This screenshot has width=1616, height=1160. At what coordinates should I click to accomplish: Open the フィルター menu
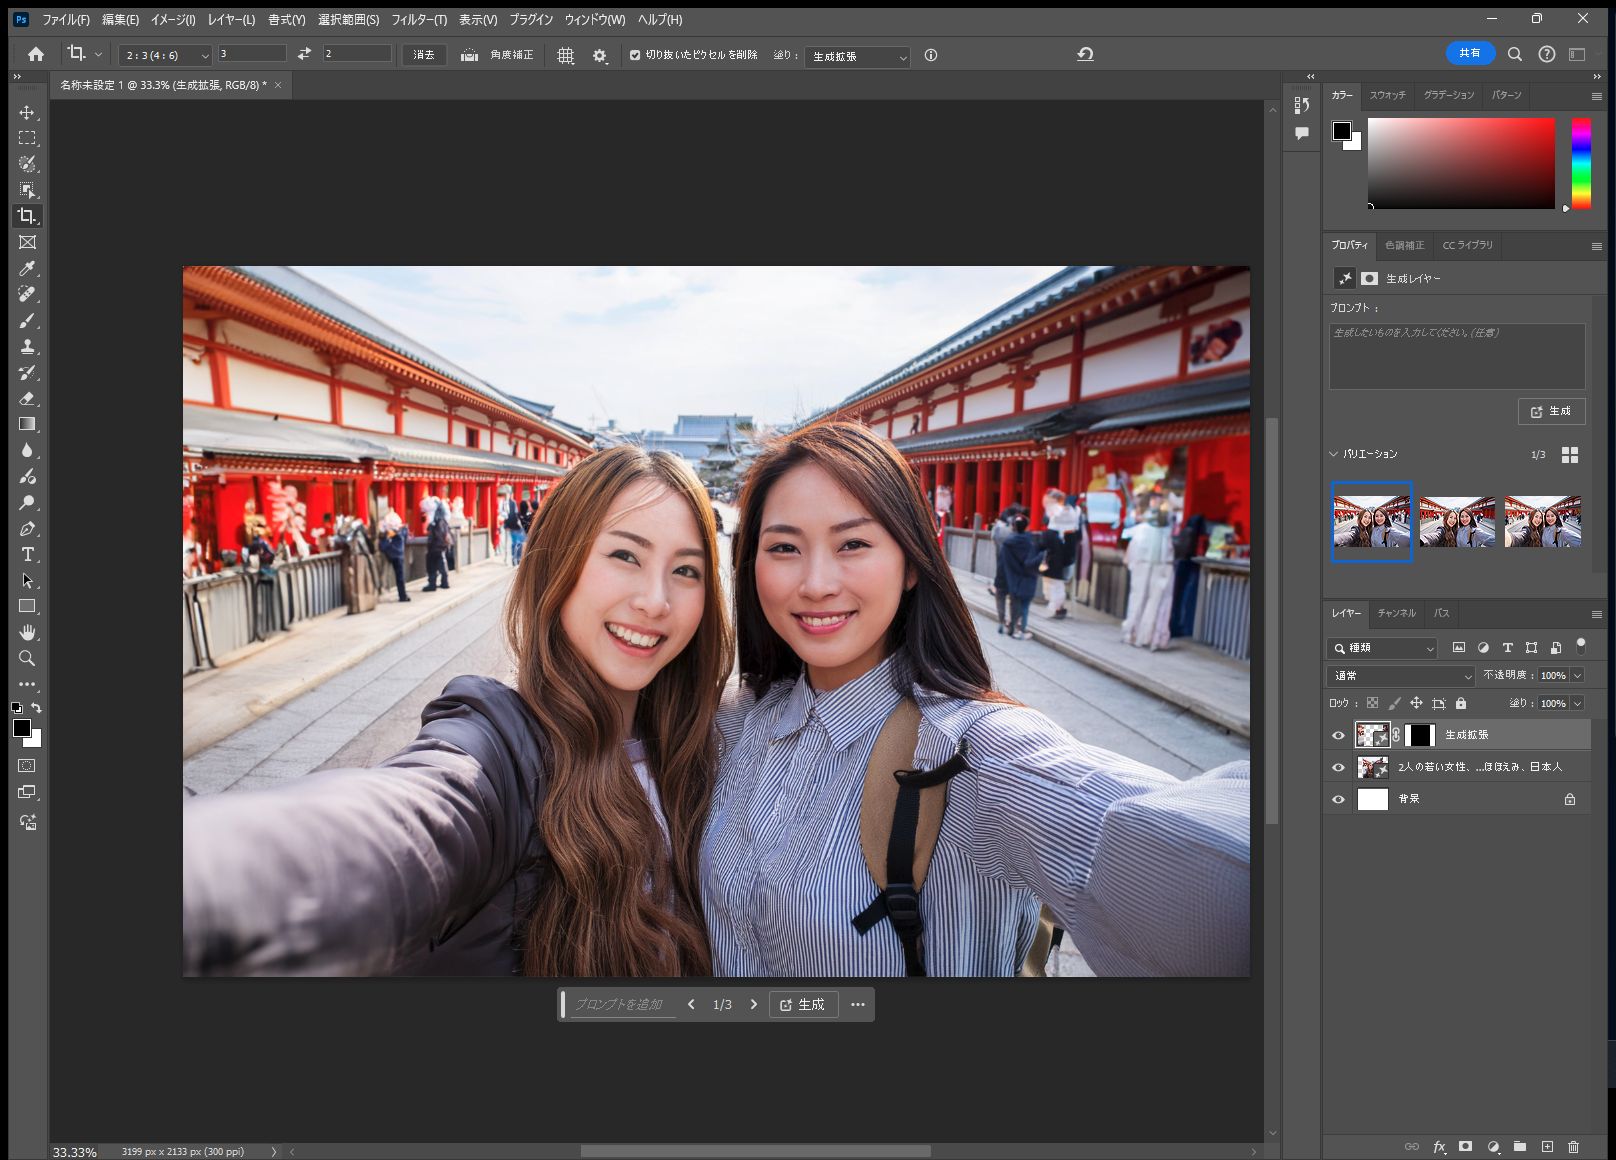click(420, 19)
